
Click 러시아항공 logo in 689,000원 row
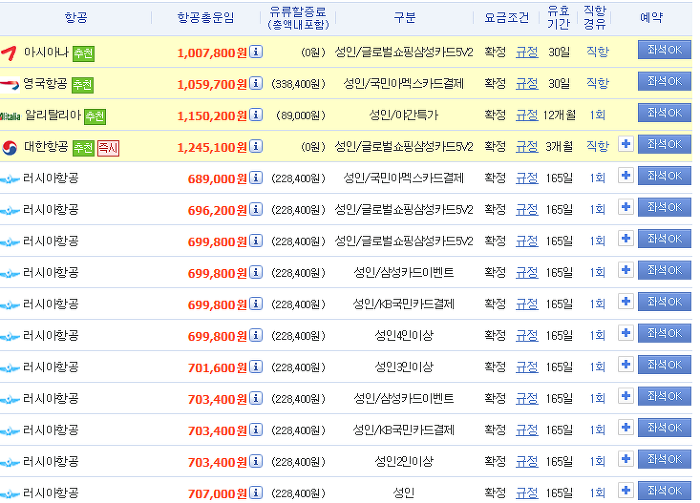point(10,179)
